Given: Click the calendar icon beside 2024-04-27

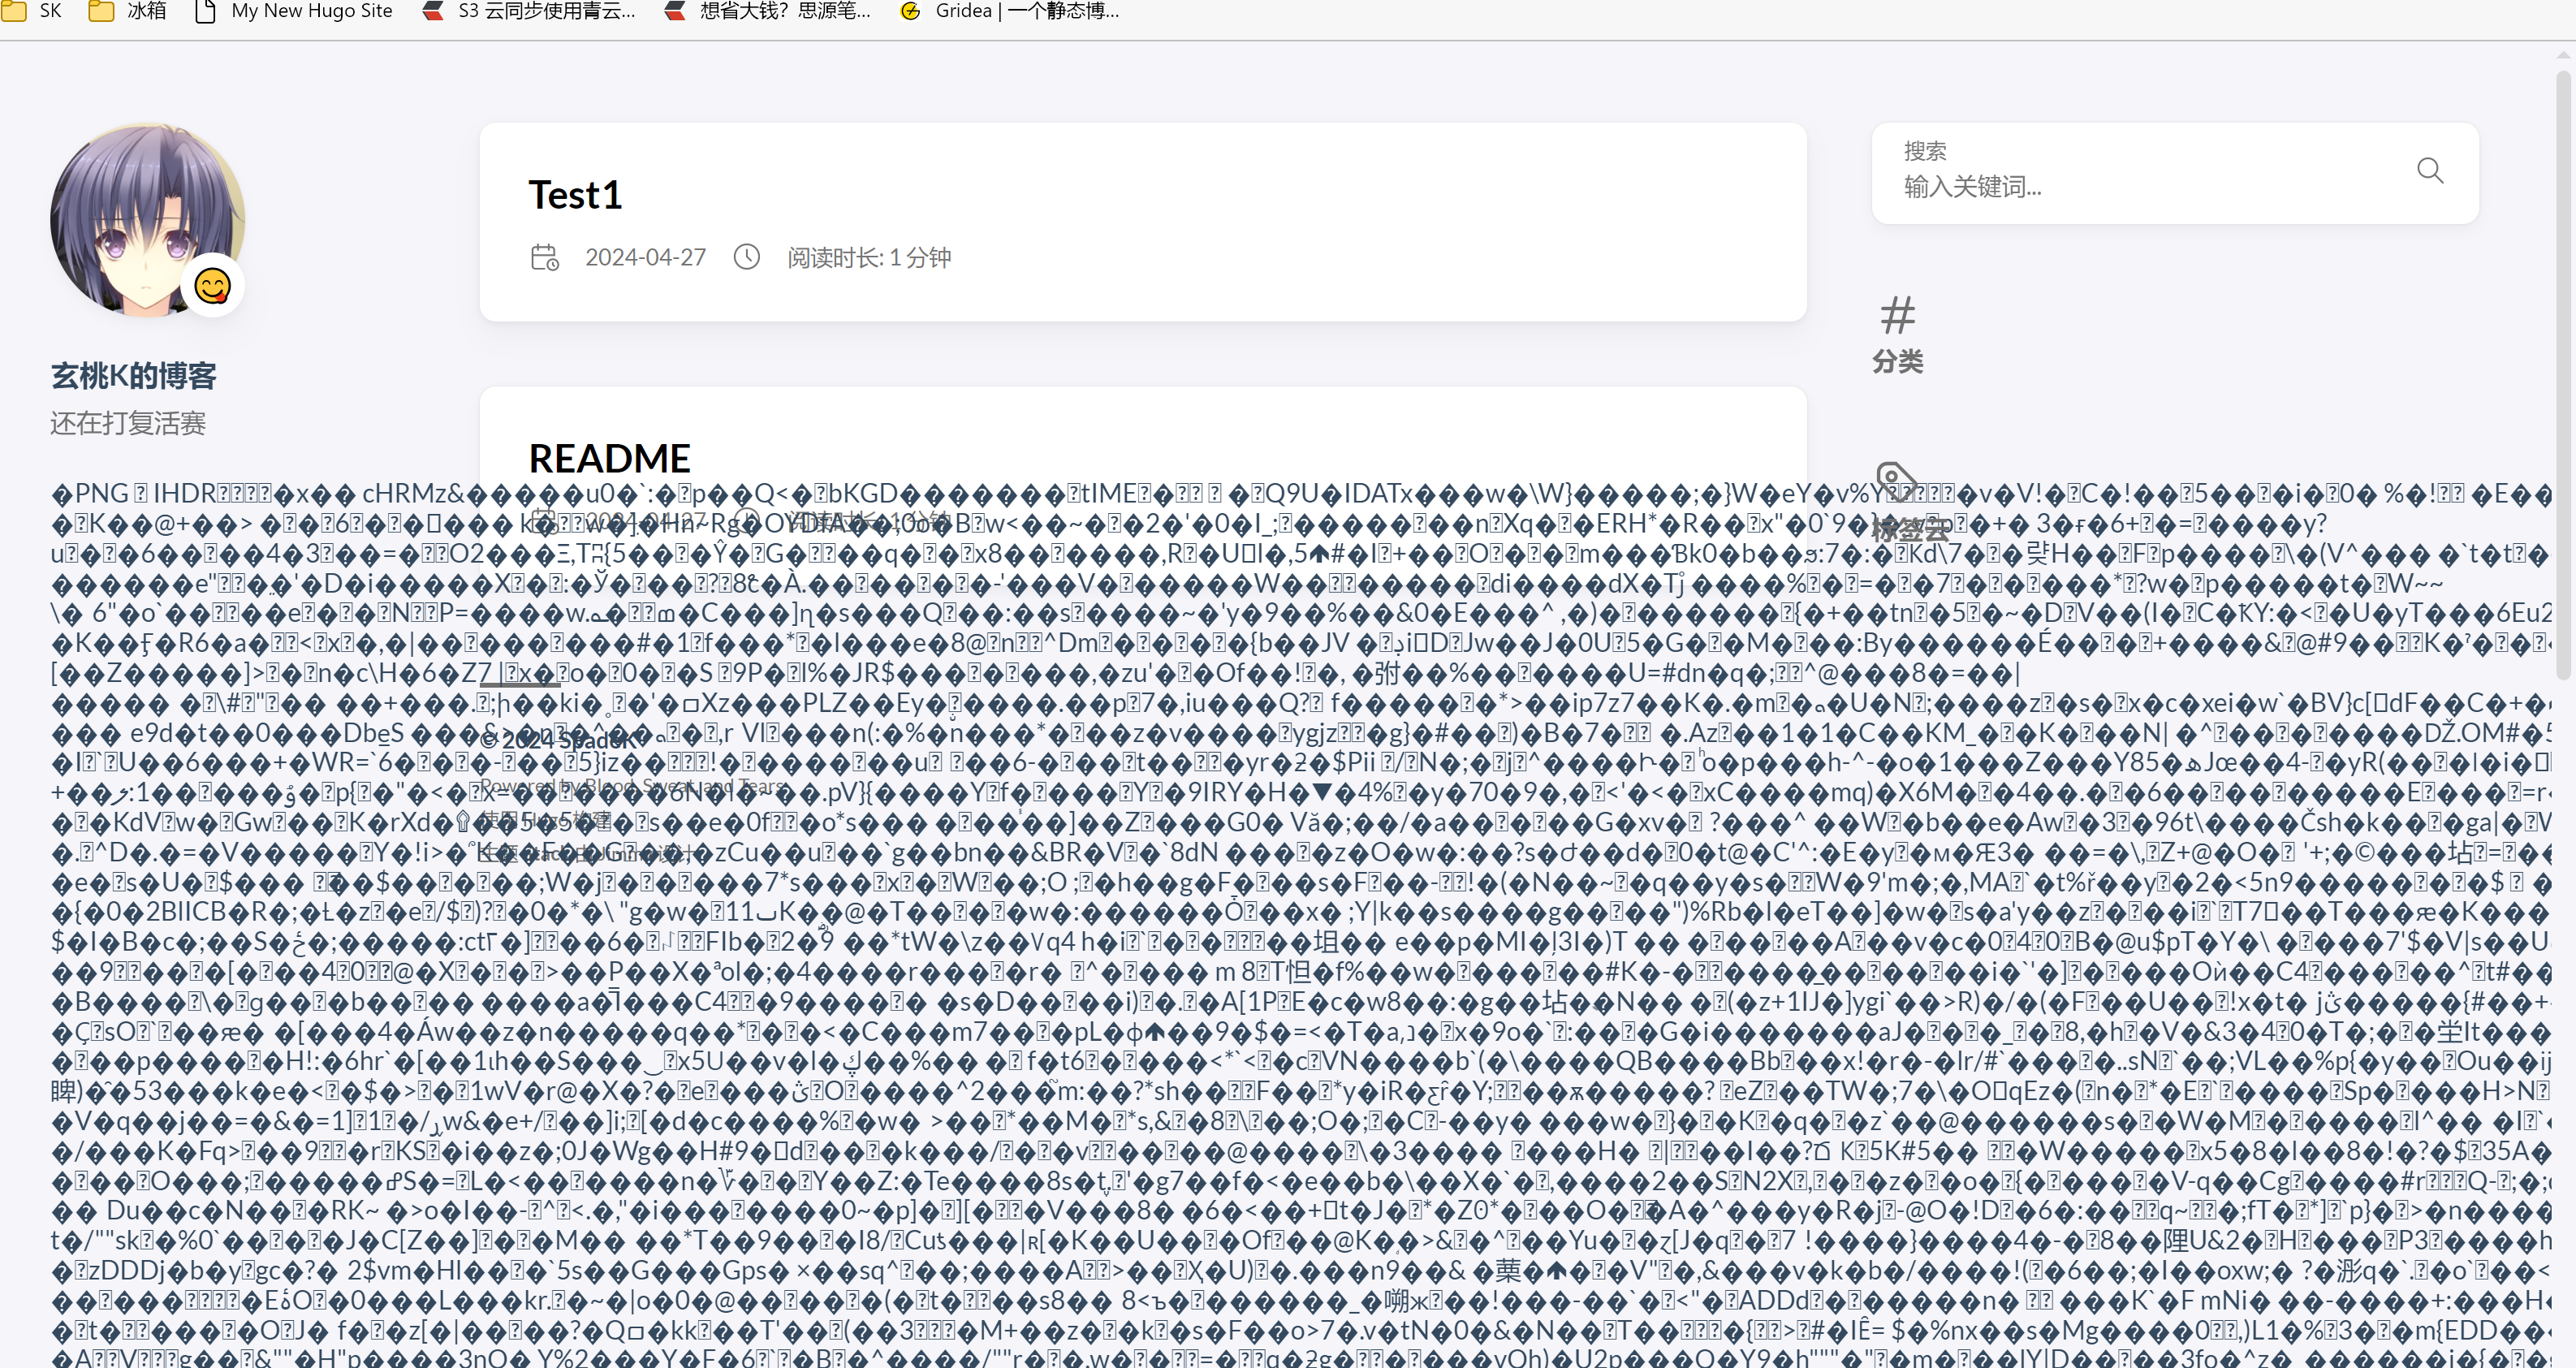Looking at the screenshot, I should pos(545,257).
